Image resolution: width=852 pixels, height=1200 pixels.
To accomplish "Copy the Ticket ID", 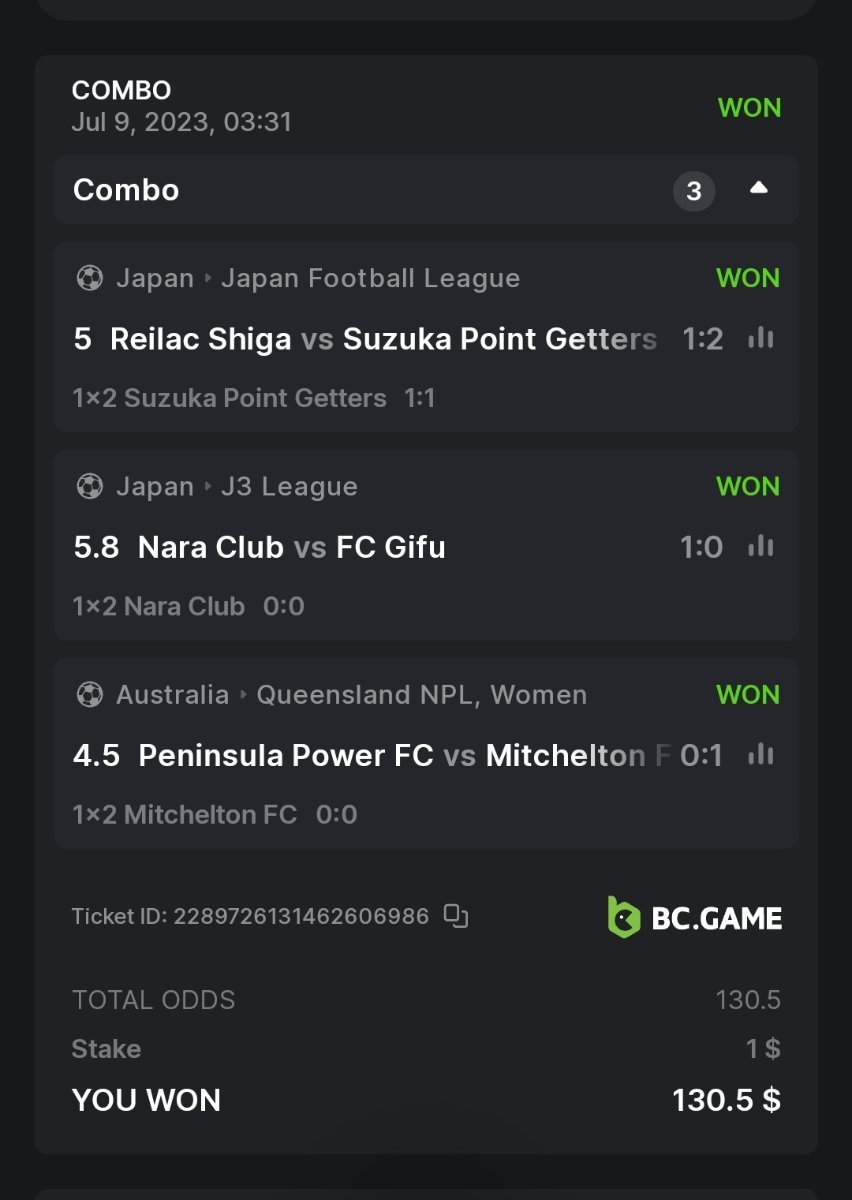I will pos(456,915).
